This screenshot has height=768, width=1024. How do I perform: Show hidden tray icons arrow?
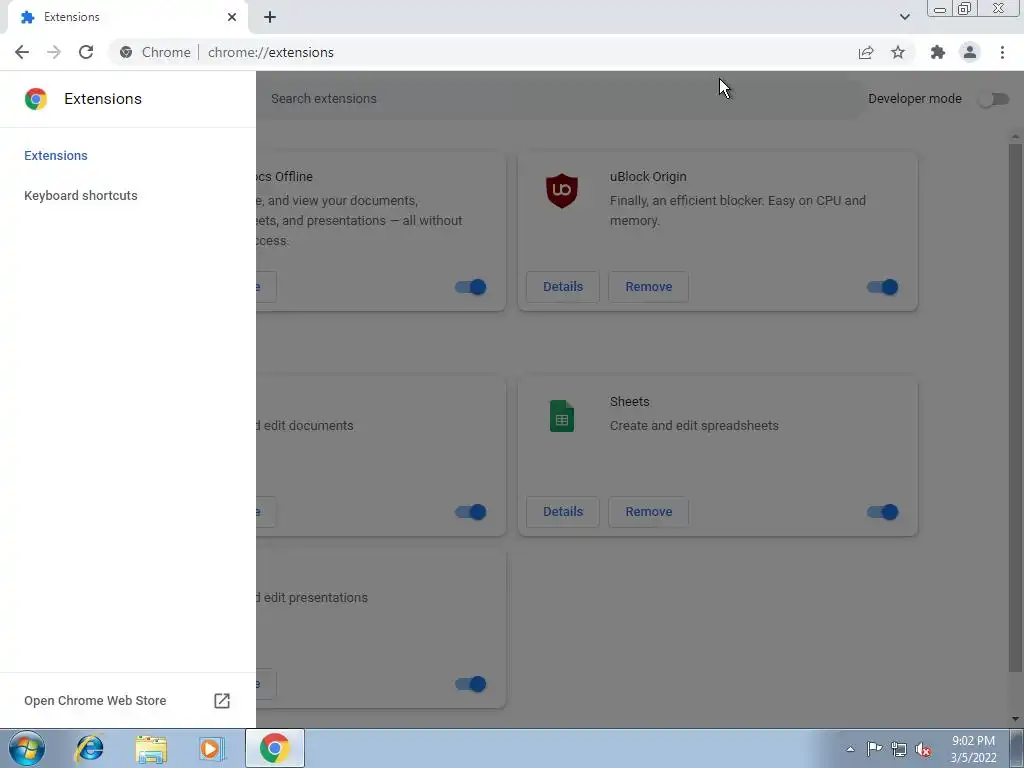point(850,749)
